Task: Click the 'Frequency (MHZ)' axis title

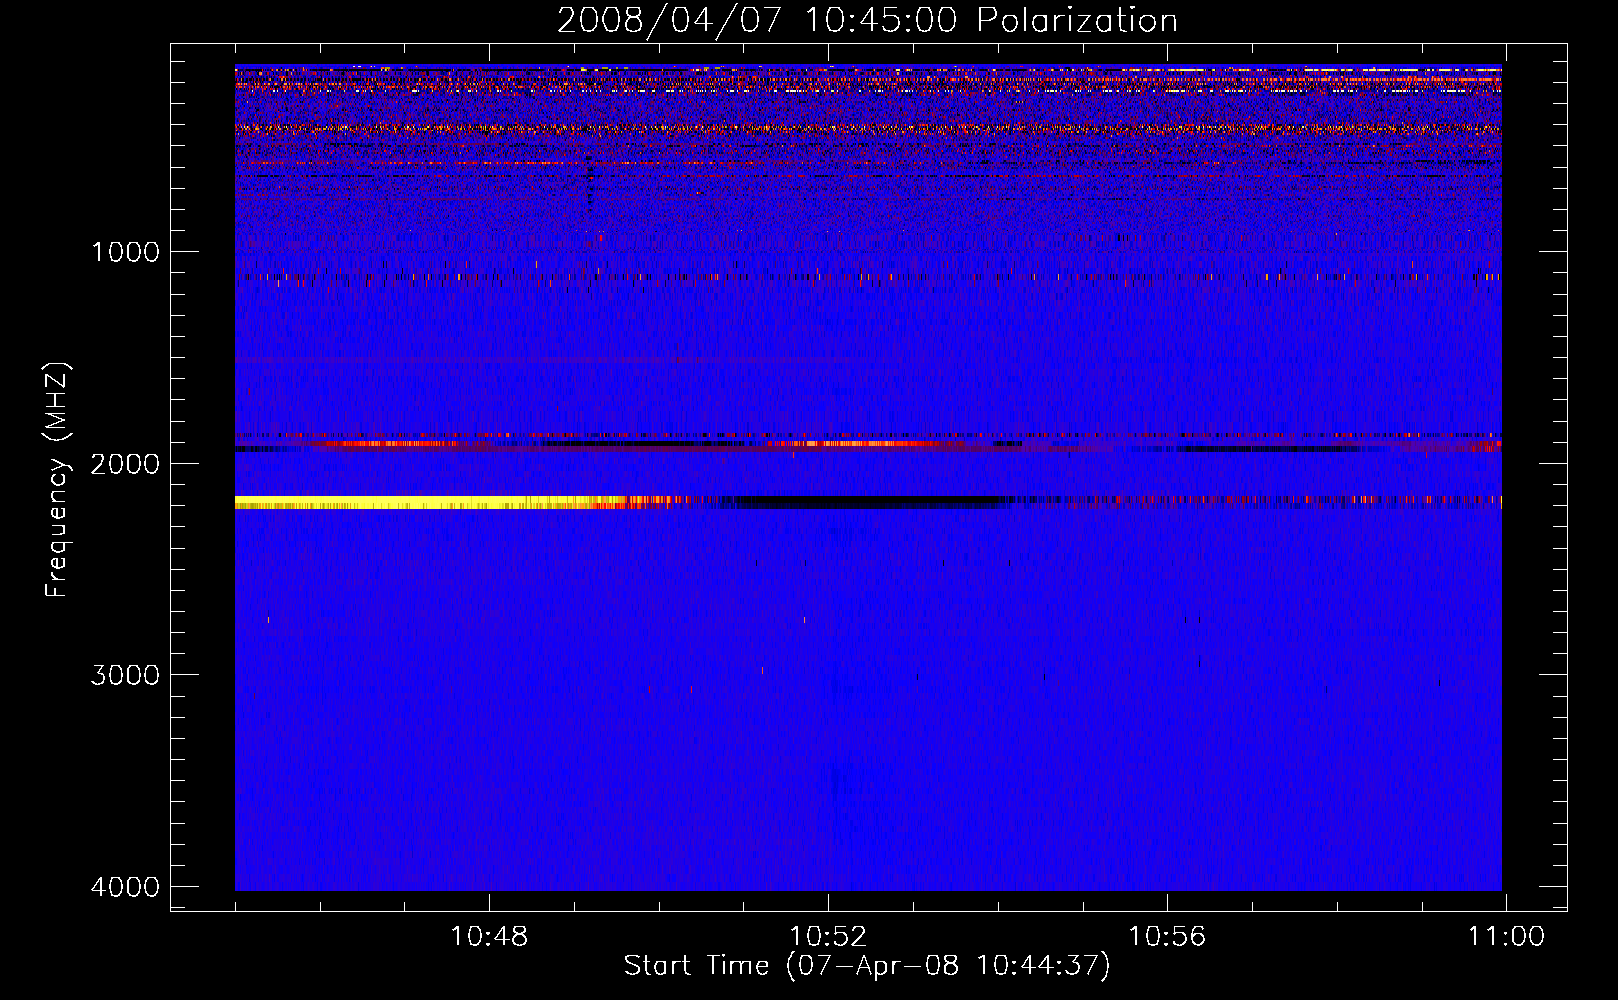Action: (x=58, y=480)
